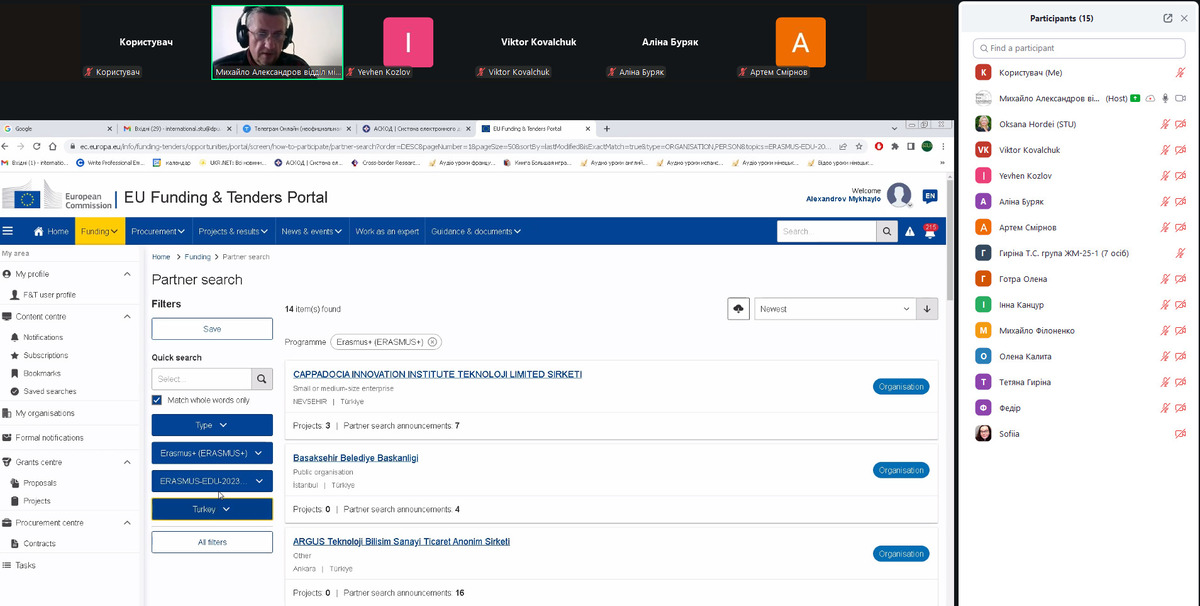Pop out the Participants panel
Viewport: 1200px width, 606px height.
(x=1167, y=18)
